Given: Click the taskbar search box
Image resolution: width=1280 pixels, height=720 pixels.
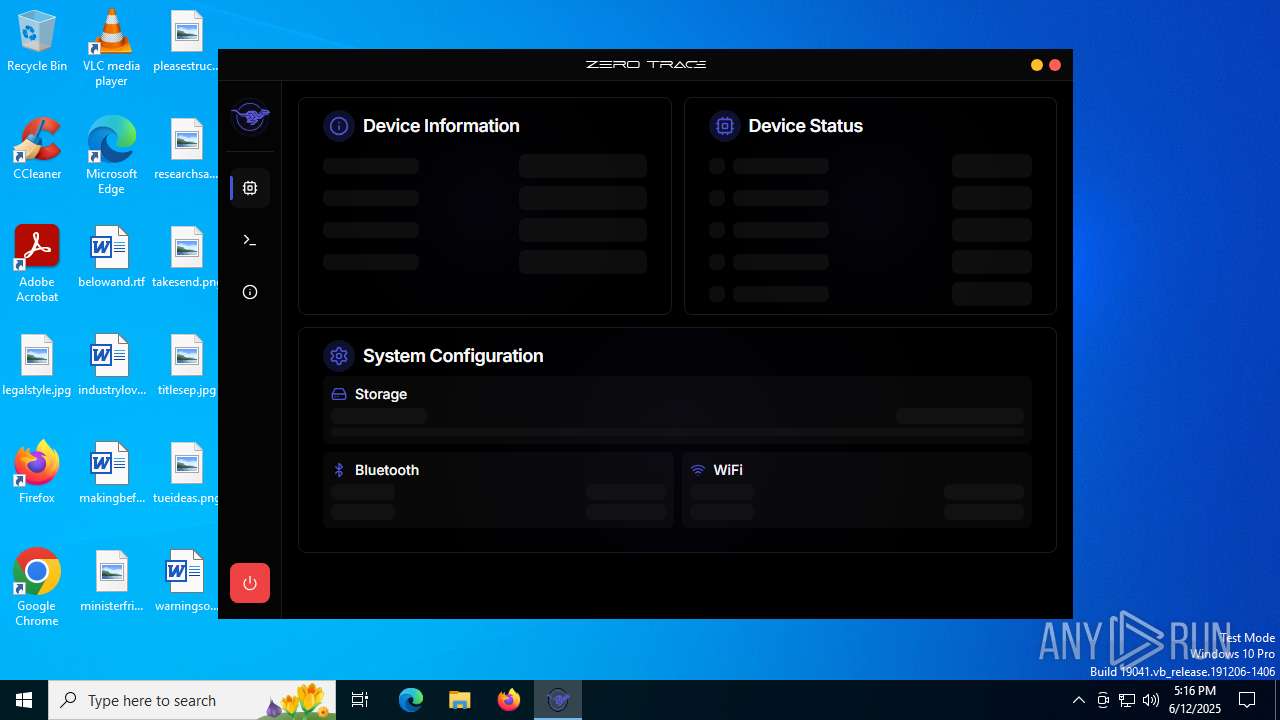Looking at the screenshot, I should 192,700.
